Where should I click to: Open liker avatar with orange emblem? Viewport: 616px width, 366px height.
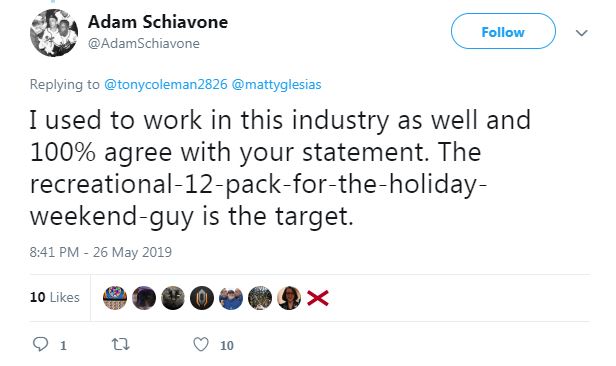pyautogui.click(x=202, y=298)
